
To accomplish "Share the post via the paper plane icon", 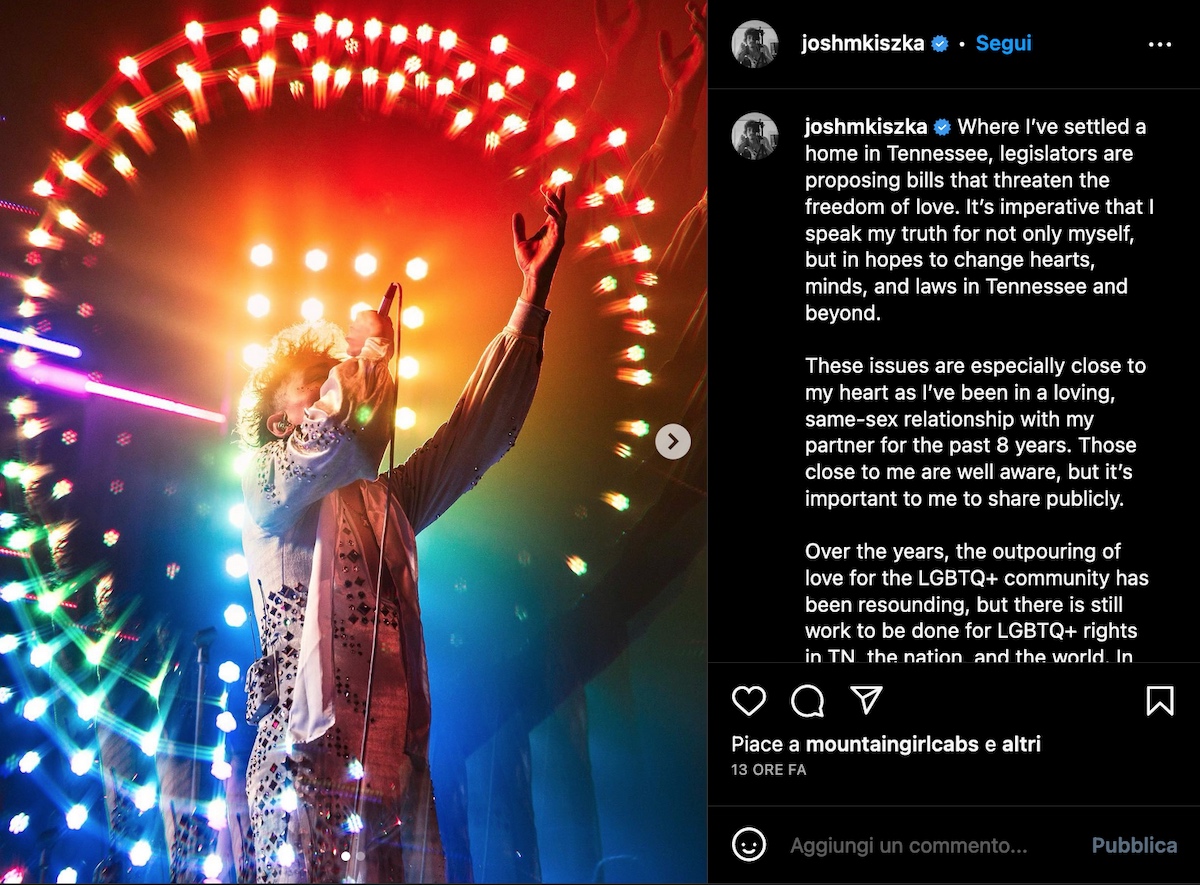I will [x=866, y=700].
